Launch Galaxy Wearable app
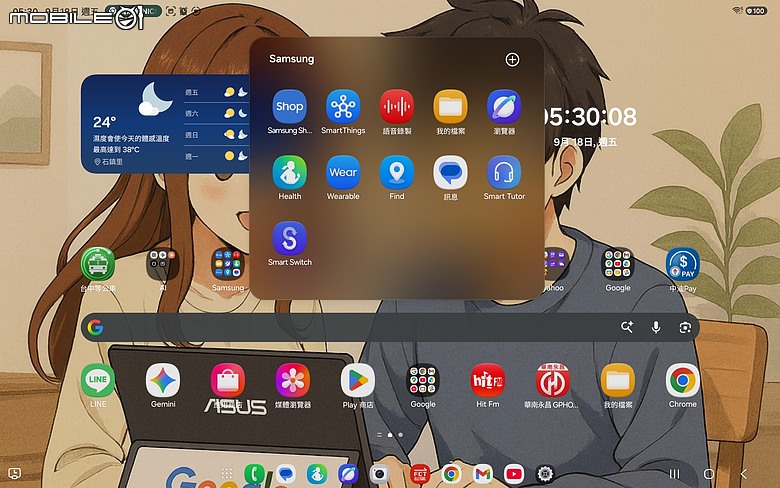The height and width of the screenshot is (488, 780). click(343, 172)
